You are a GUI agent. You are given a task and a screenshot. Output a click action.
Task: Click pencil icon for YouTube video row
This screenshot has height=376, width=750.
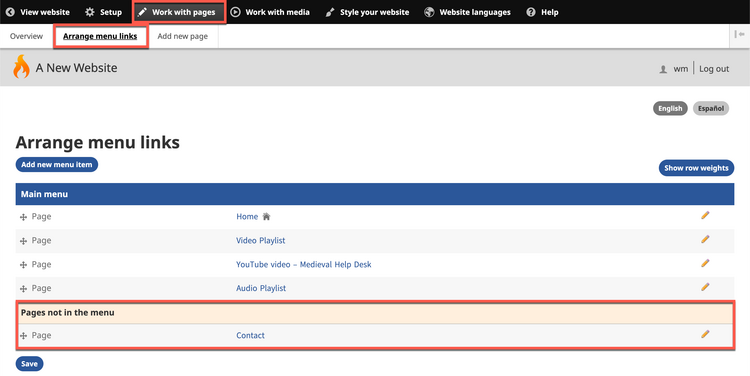coord(705,264)
